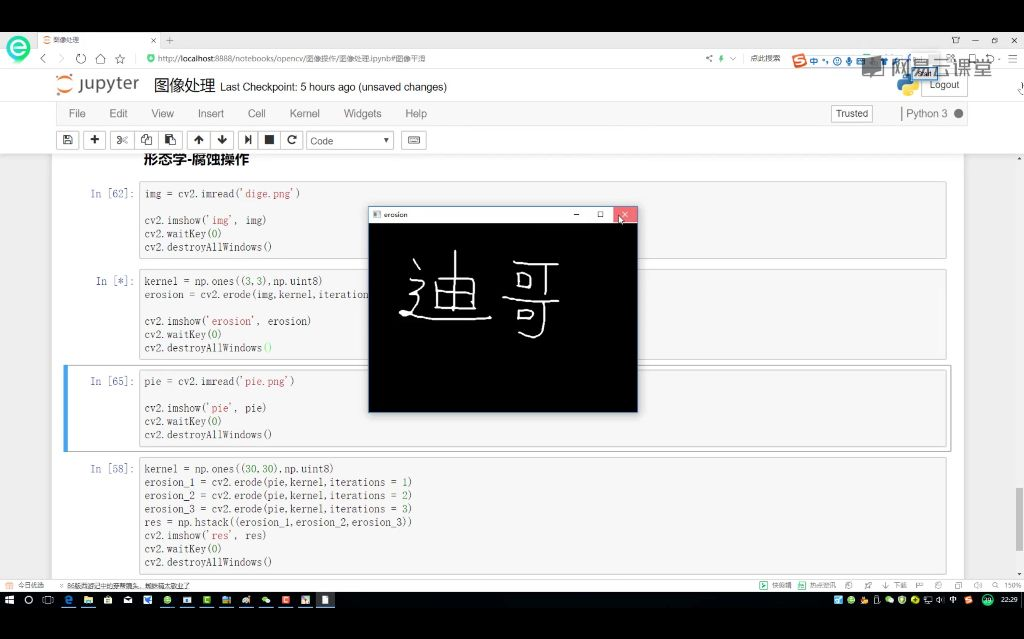Mute the browser tab via the speaker icon in the status bar

click(x=978, y=585)
